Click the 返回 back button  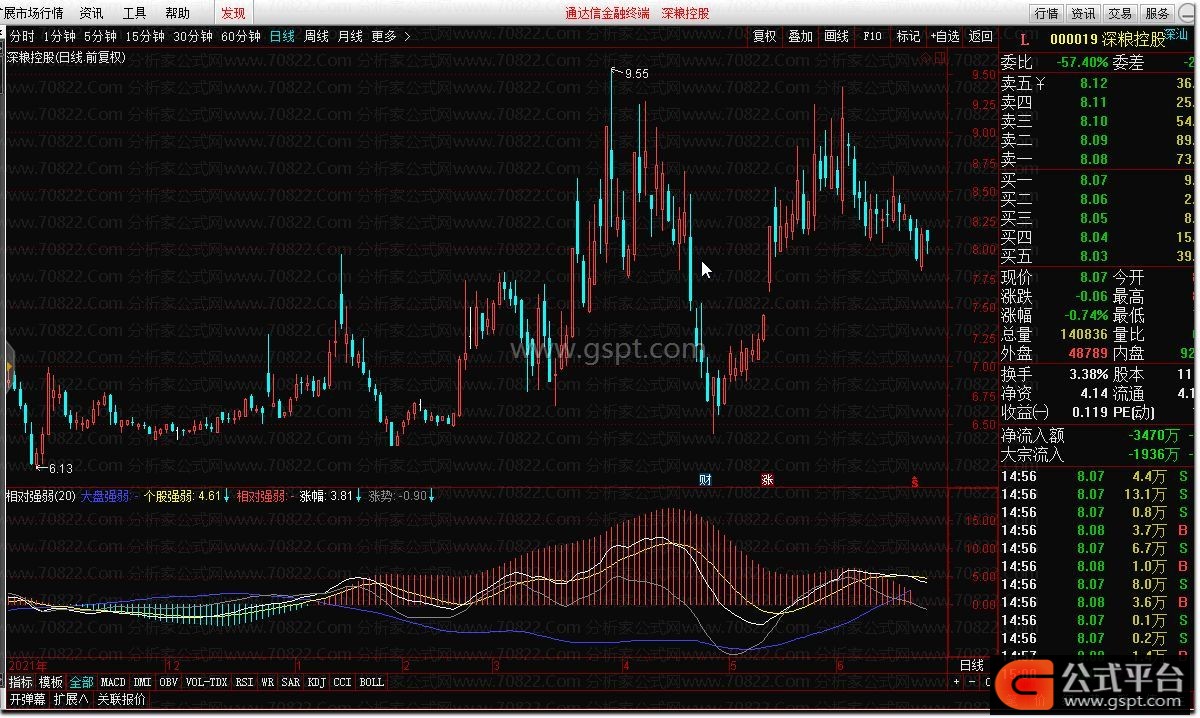(980, 36)
